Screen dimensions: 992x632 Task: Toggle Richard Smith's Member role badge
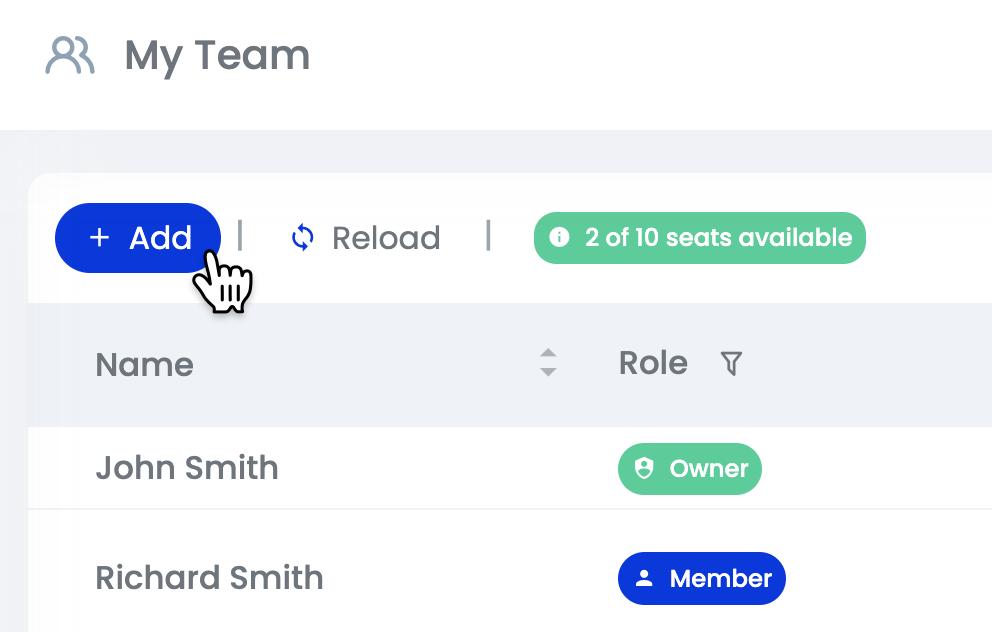click(701, 578)
